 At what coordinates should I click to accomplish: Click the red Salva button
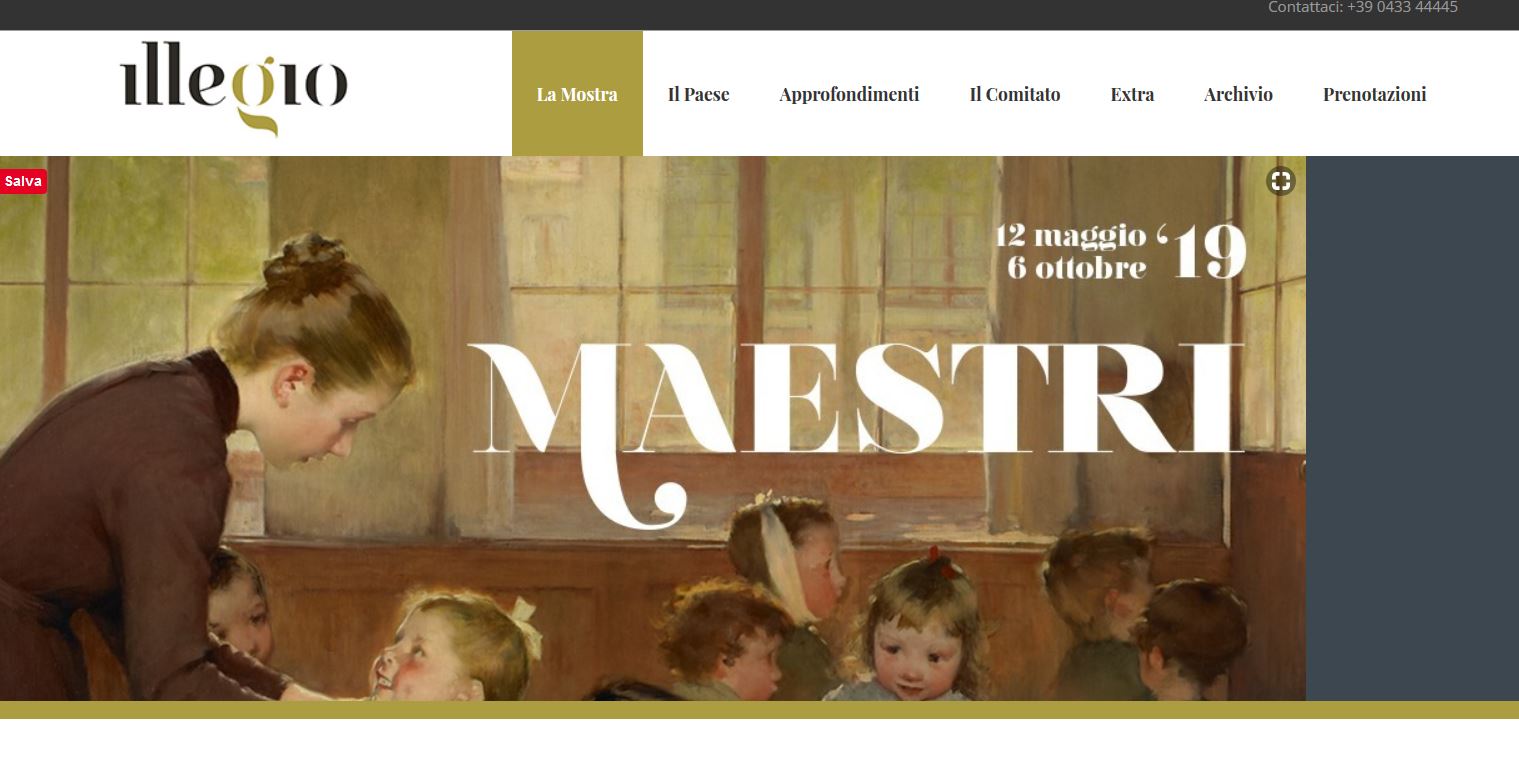(23, 181)
